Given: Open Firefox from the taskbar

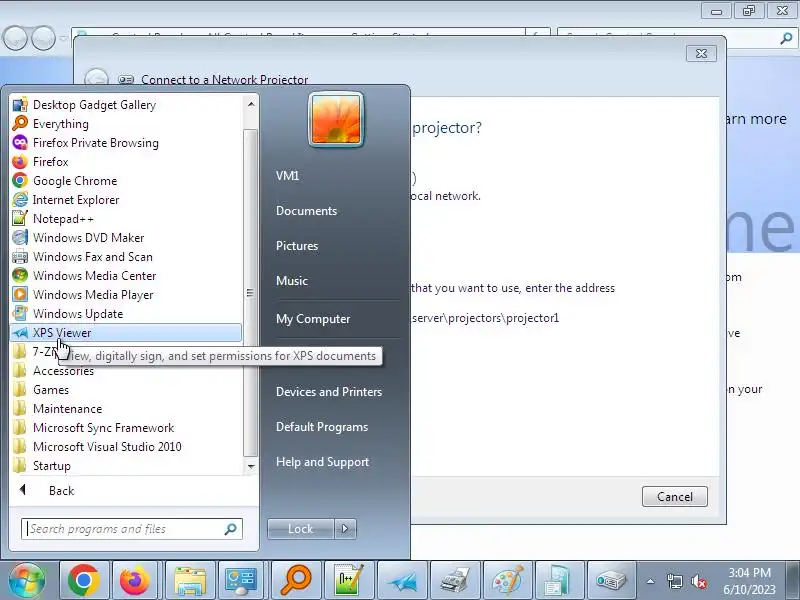Looking at the screenshot, I should [x=135, y=580].
